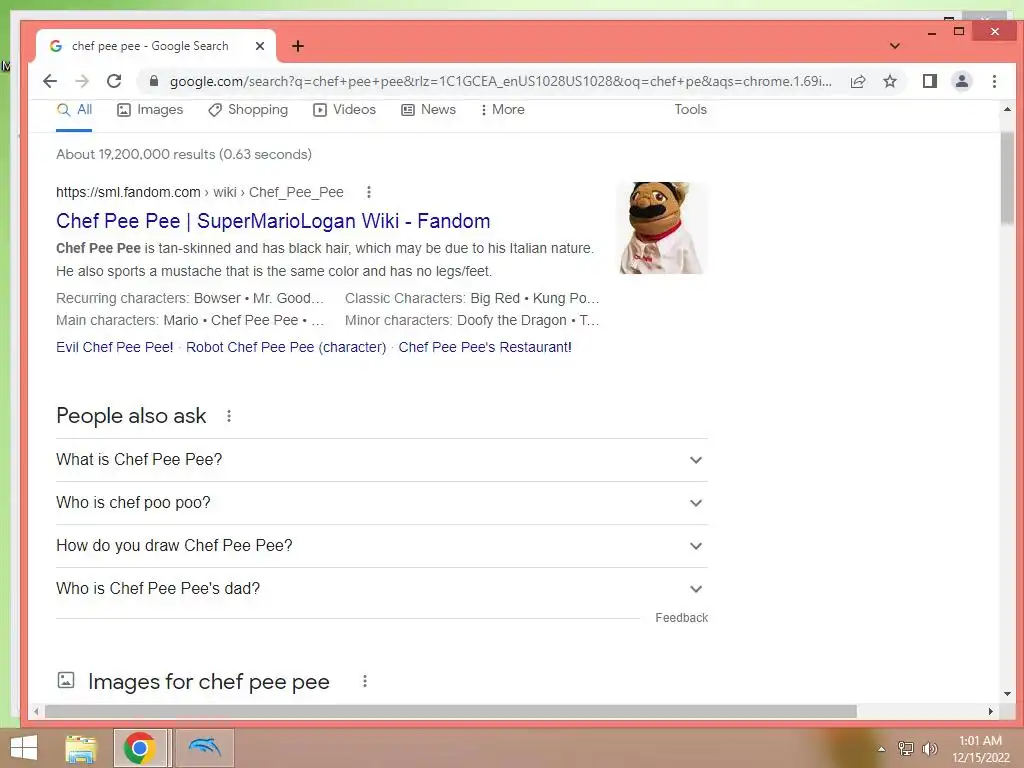Go back to the previous page
Image resolution: width=1024 pixels, height=768 pixels.
(x=50, y=81)
